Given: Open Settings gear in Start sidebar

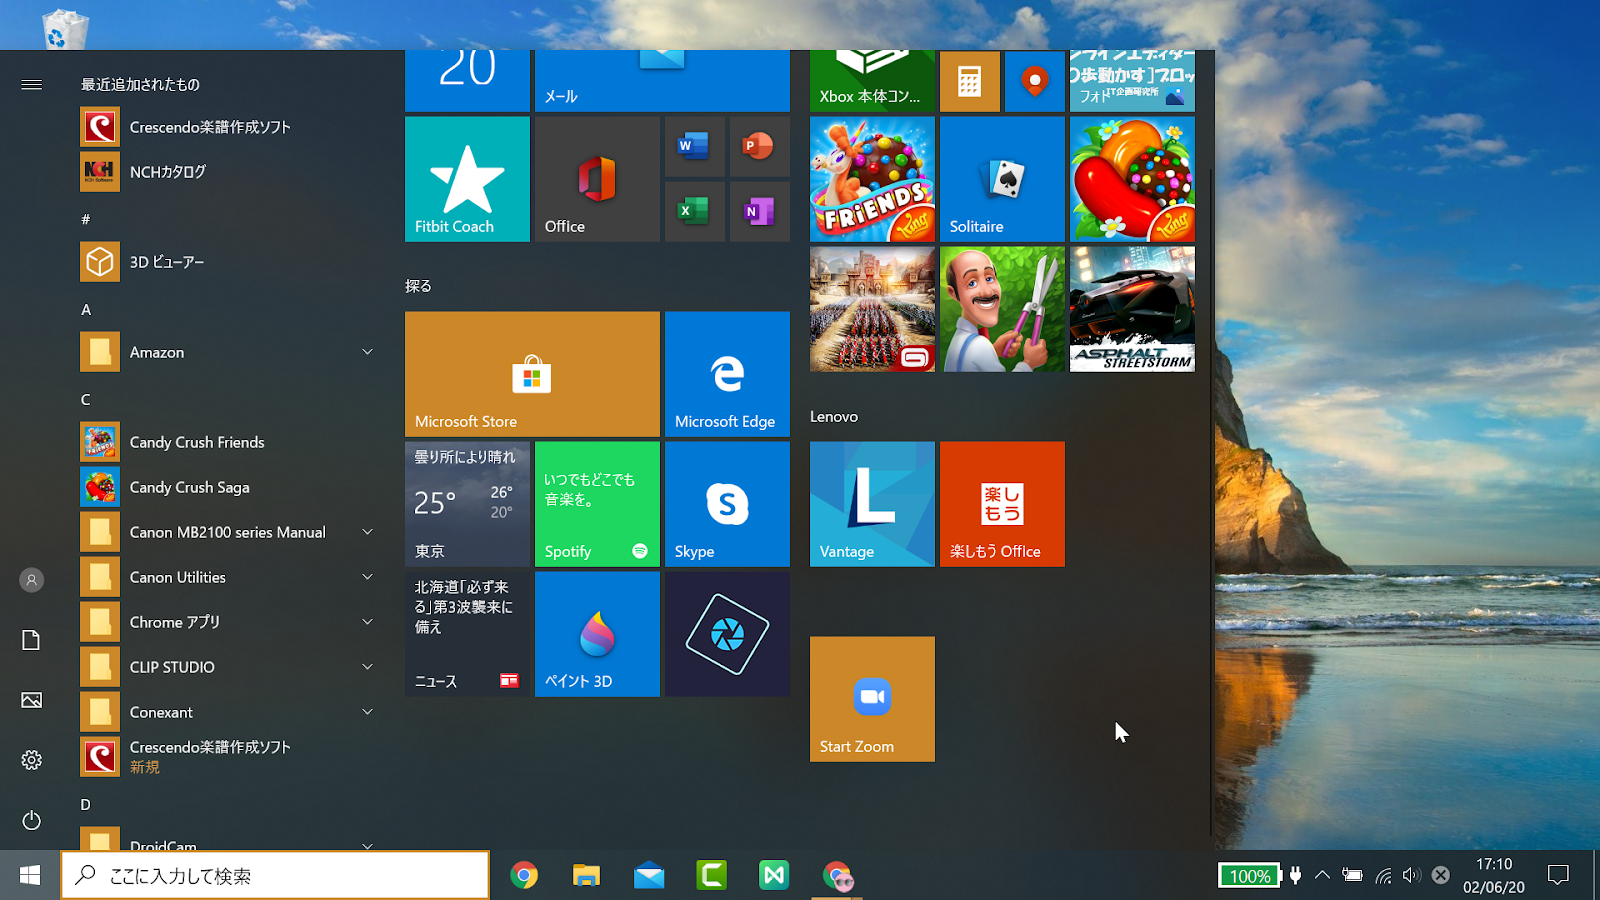Looking at the screenshot, I should 31,760.
